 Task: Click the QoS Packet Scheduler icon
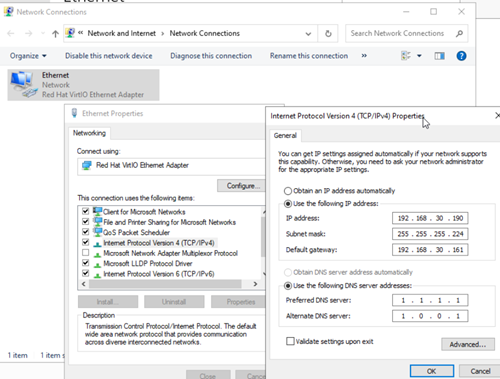tap(97, 232)
